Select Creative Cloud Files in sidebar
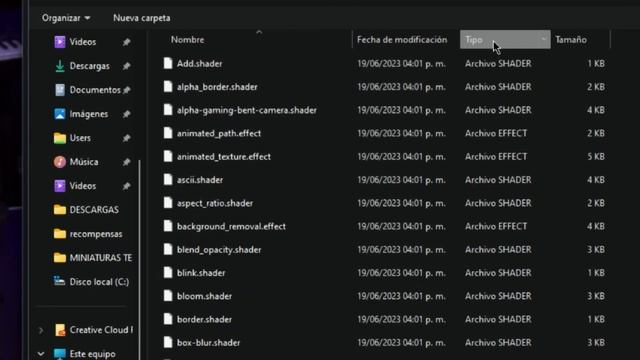Screen dimensions: 640x360 pos(101,330)
